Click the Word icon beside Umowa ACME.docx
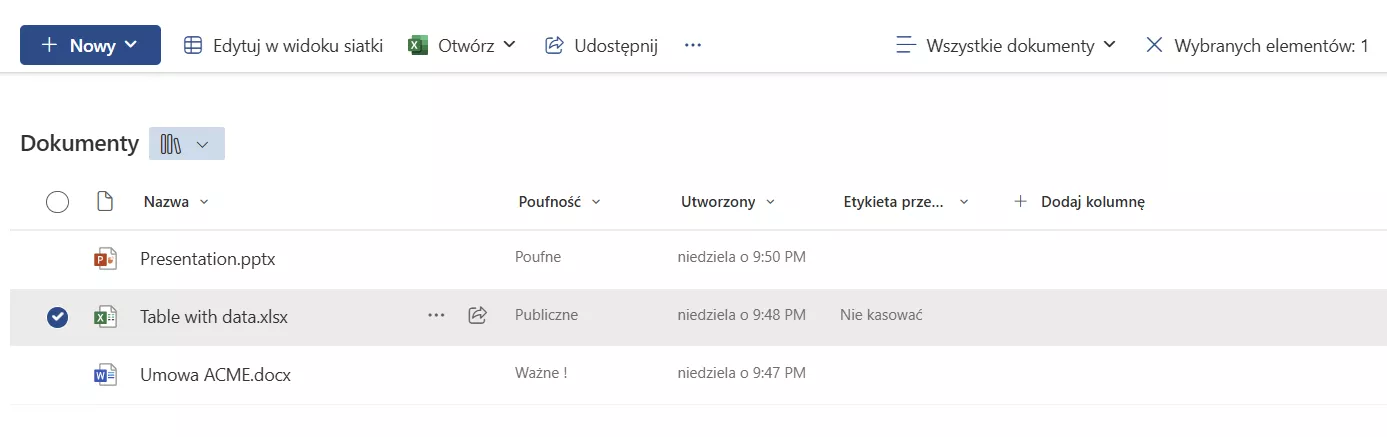 pos(105,375)
